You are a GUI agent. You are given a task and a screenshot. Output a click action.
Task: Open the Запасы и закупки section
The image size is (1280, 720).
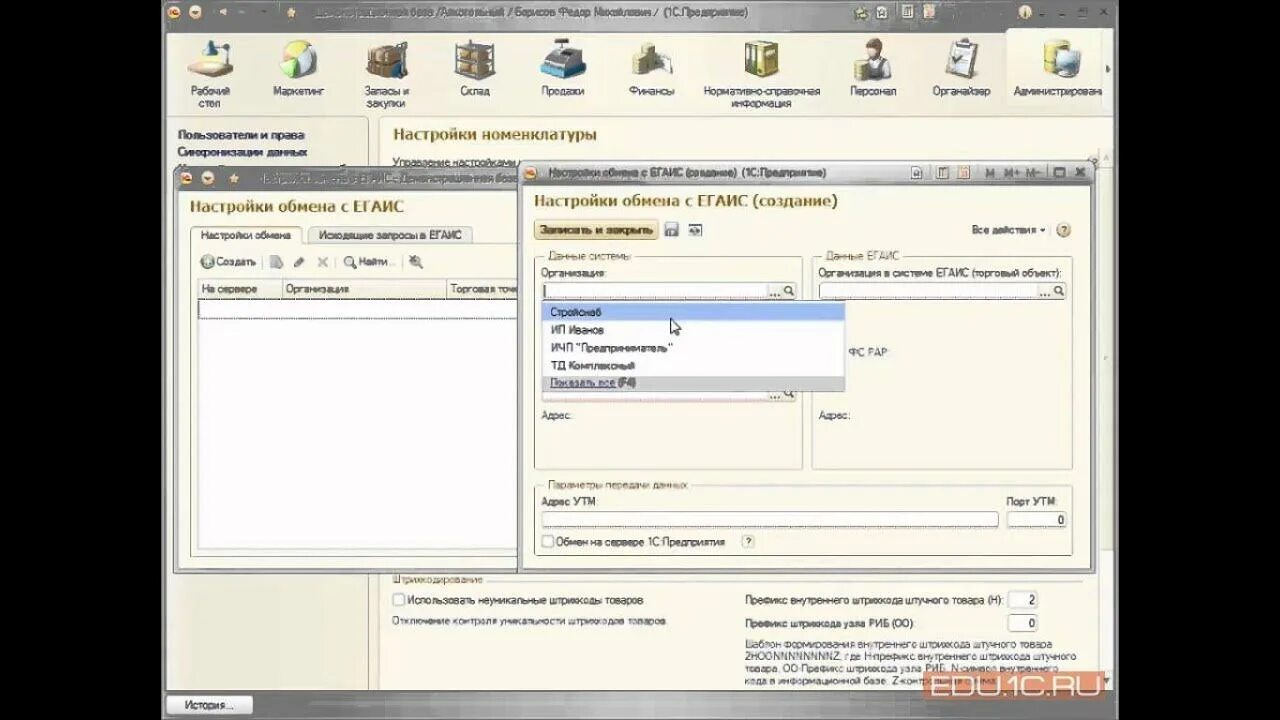tap(385, 73)
